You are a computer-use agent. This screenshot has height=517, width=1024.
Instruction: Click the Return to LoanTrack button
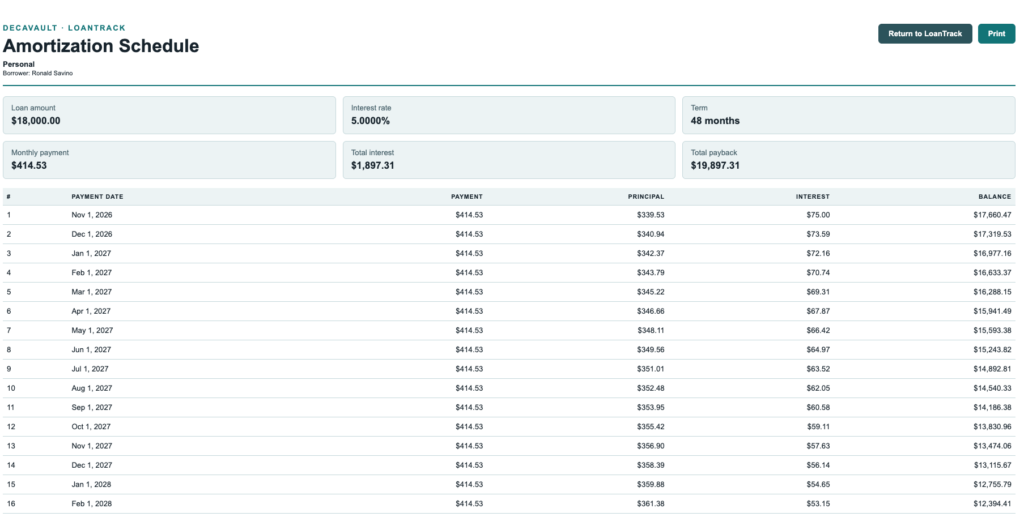click(925, 34)
